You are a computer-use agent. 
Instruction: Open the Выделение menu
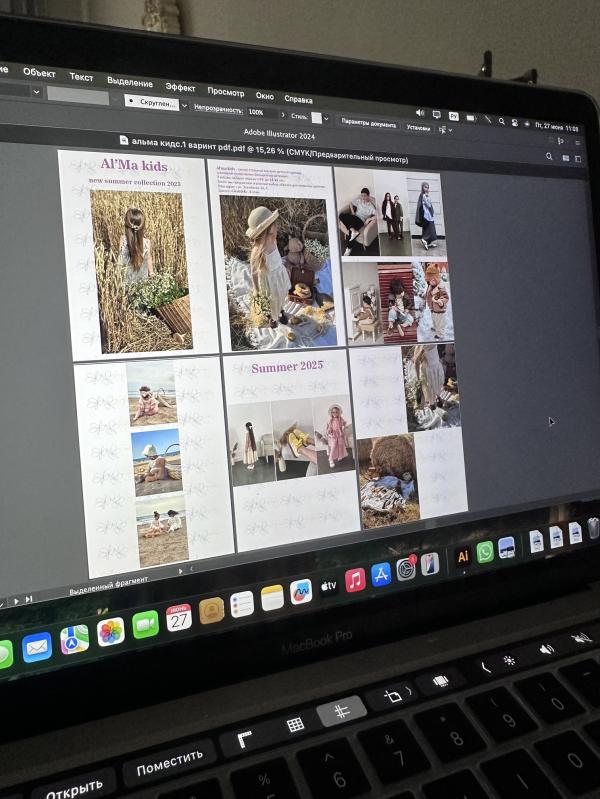129,82
